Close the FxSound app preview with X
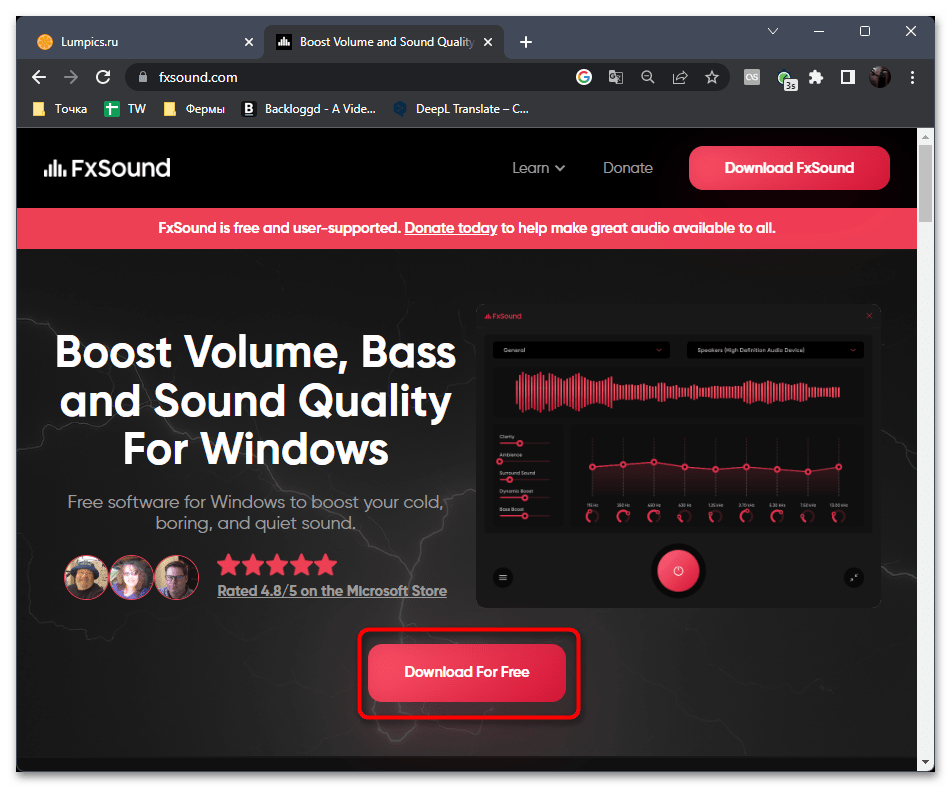The image size is (951, 788). point(869,315)
